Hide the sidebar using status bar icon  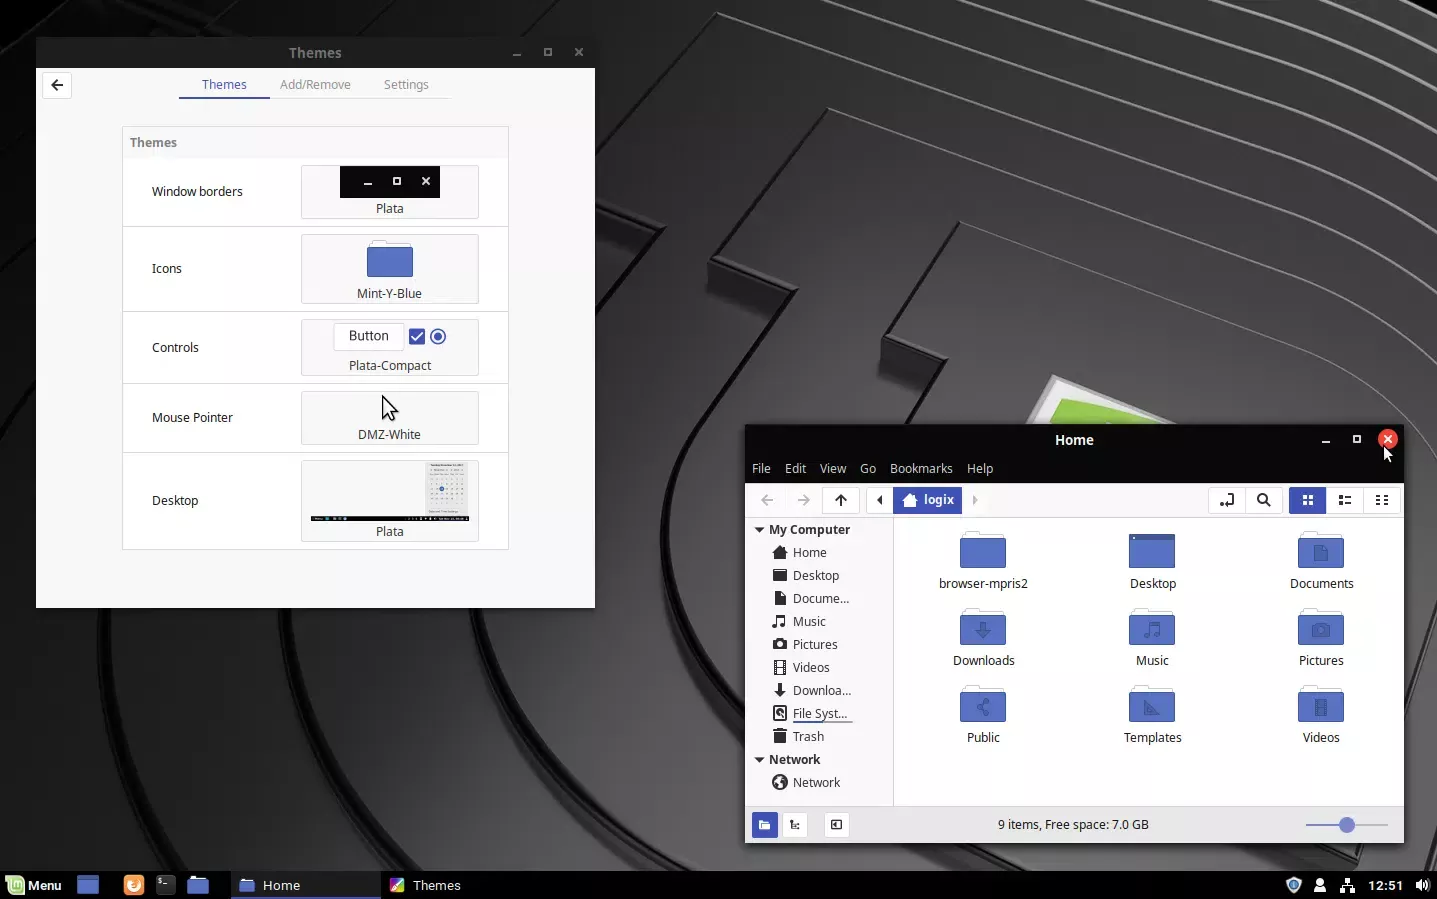836,825
